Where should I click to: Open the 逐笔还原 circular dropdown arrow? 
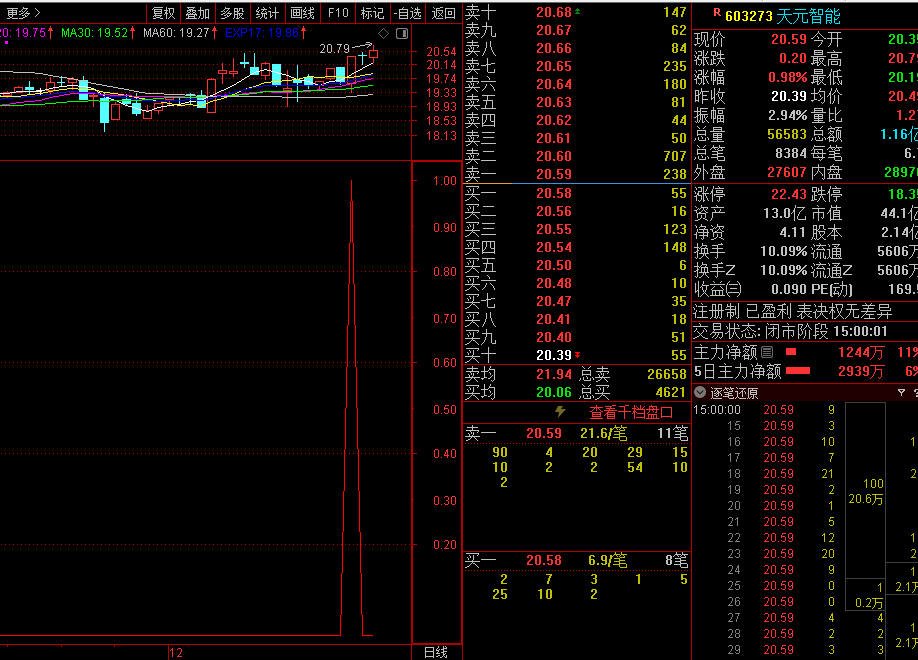pyautogui.click(x=702, y=393)
